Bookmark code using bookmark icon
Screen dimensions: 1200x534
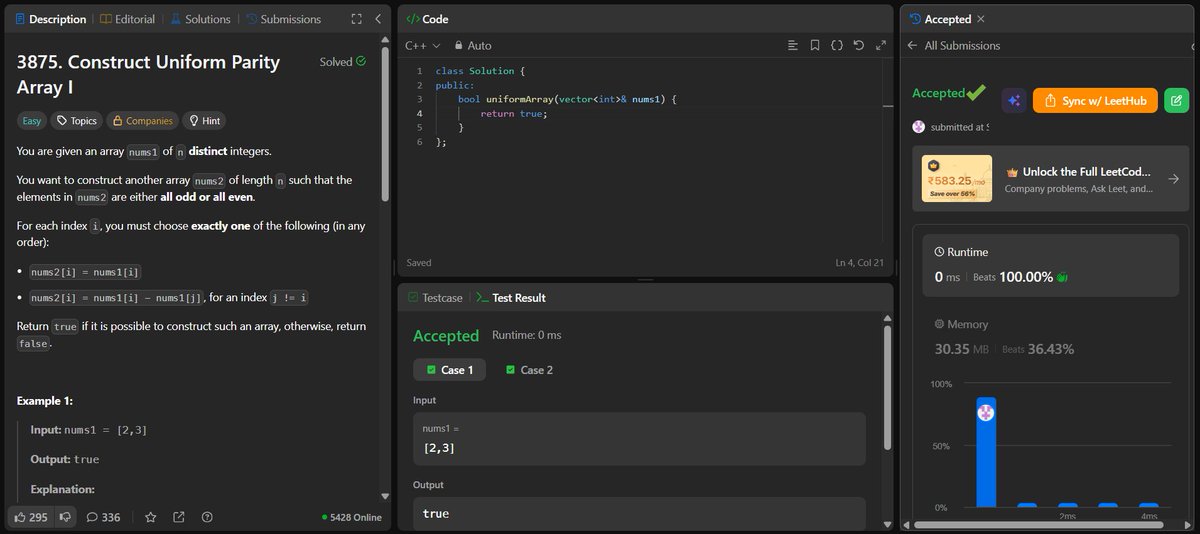point(815,45)
